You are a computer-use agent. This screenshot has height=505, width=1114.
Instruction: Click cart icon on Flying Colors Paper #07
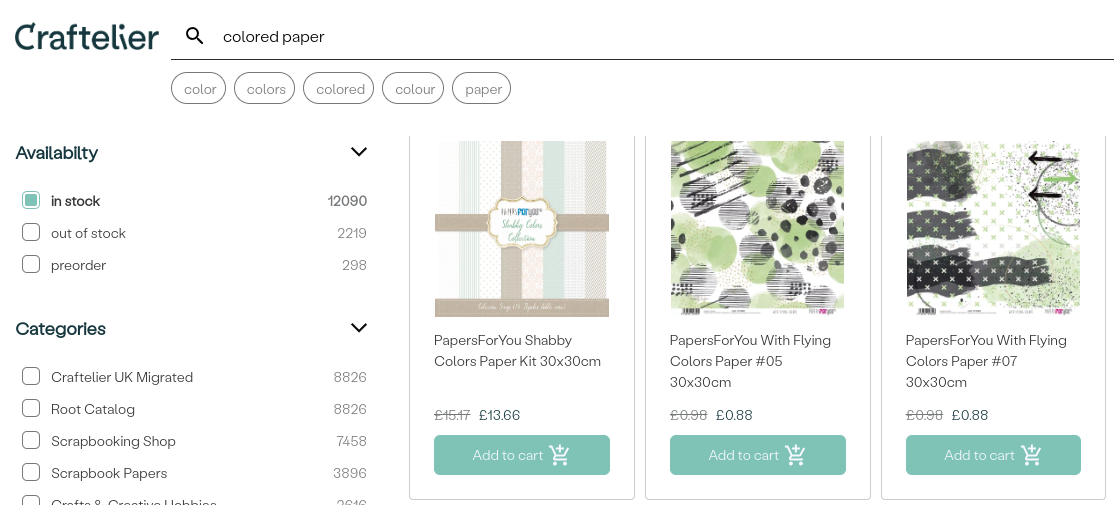(x=1032, y=455)
